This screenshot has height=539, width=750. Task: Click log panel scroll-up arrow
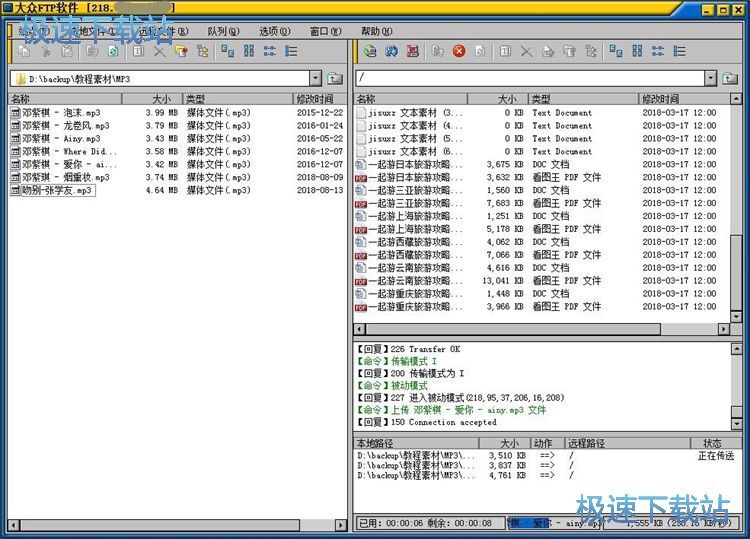click(736, 349)
